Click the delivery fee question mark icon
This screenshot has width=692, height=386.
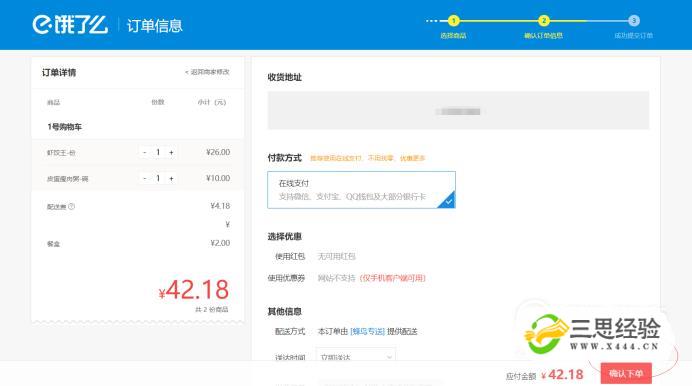71,206
